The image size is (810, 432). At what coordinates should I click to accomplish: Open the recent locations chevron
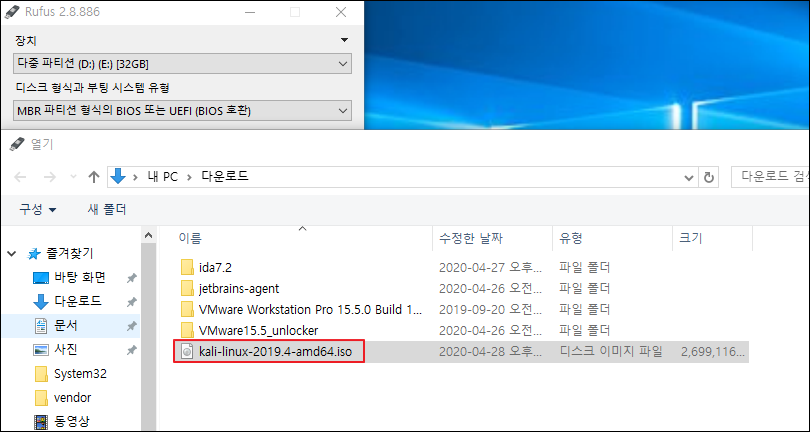click(x=73, y=177)
